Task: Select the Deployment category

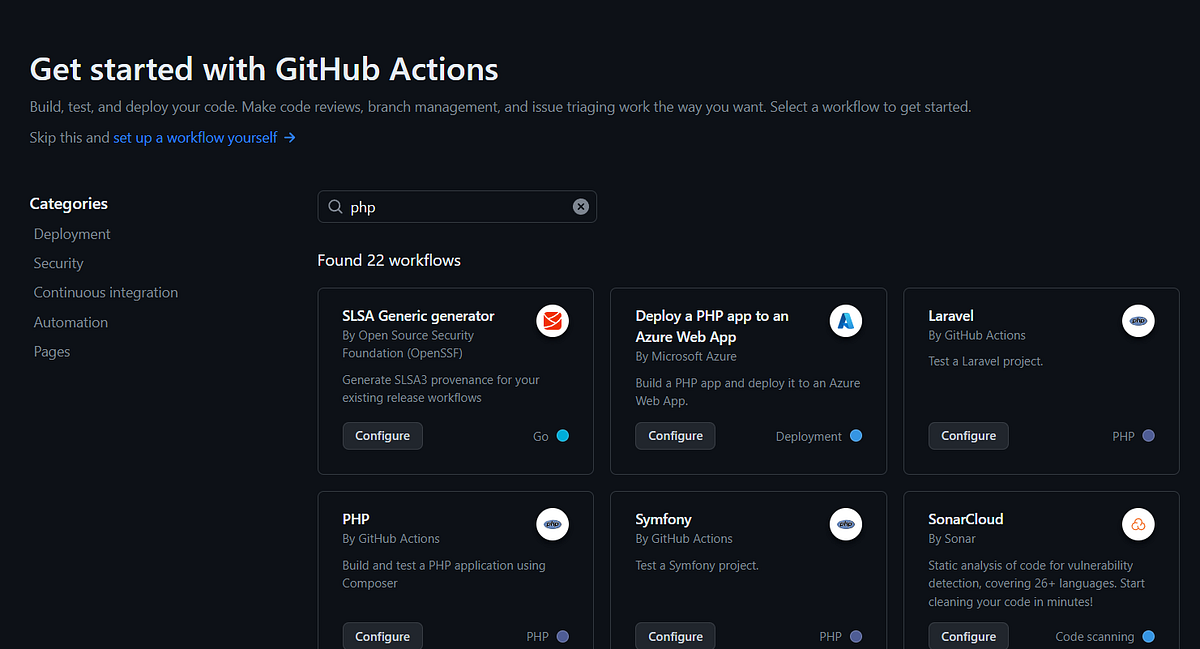Action: pos(71,233)
